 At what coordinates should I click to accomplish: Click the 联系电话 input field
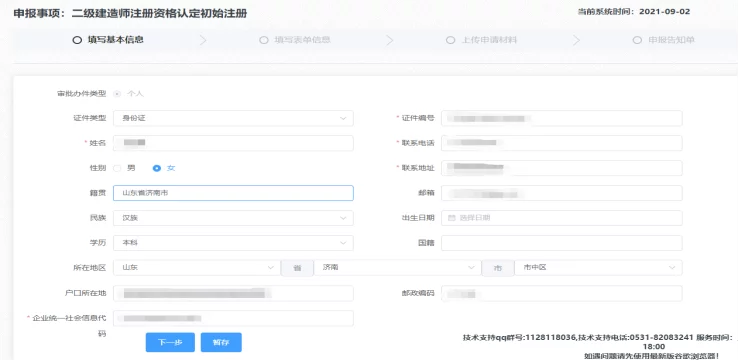(x=562, y=143)
